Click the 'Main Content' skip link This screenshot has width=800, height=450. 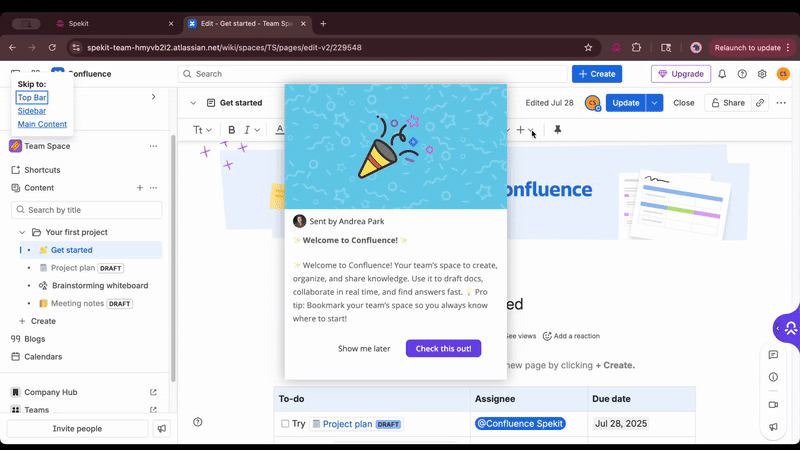[42, 124]
